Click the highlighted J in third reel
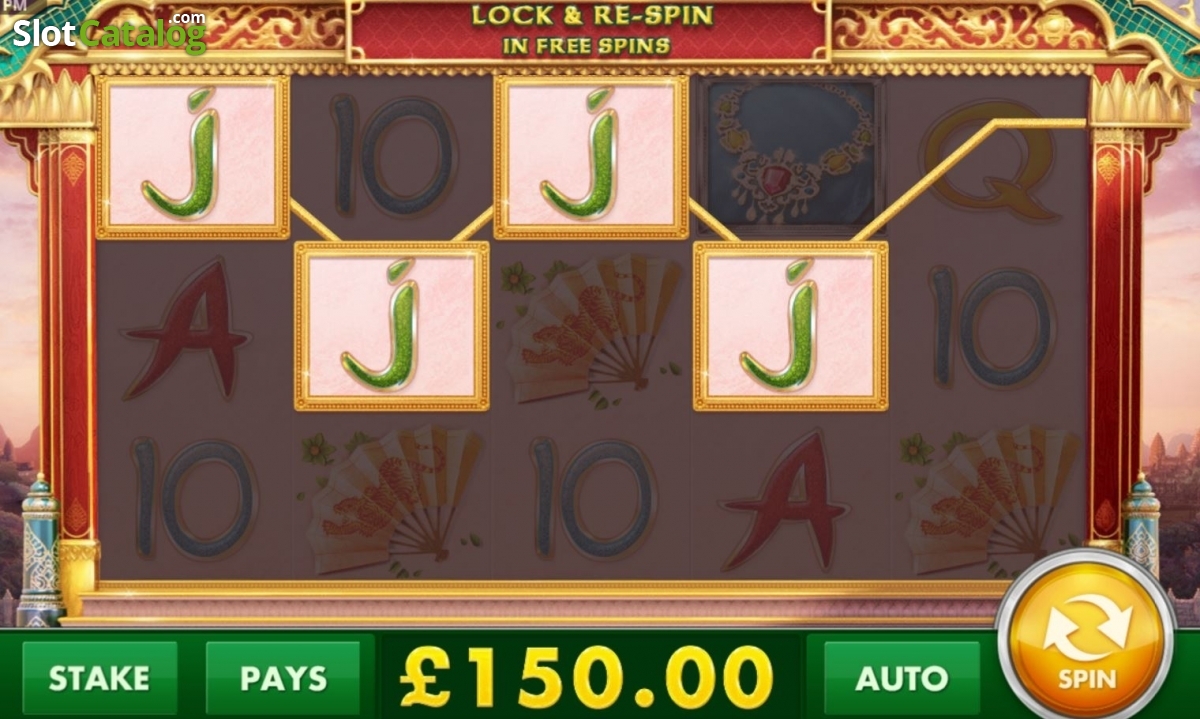1200x719 pixels. pyautogui.click(x=591, y=157)
